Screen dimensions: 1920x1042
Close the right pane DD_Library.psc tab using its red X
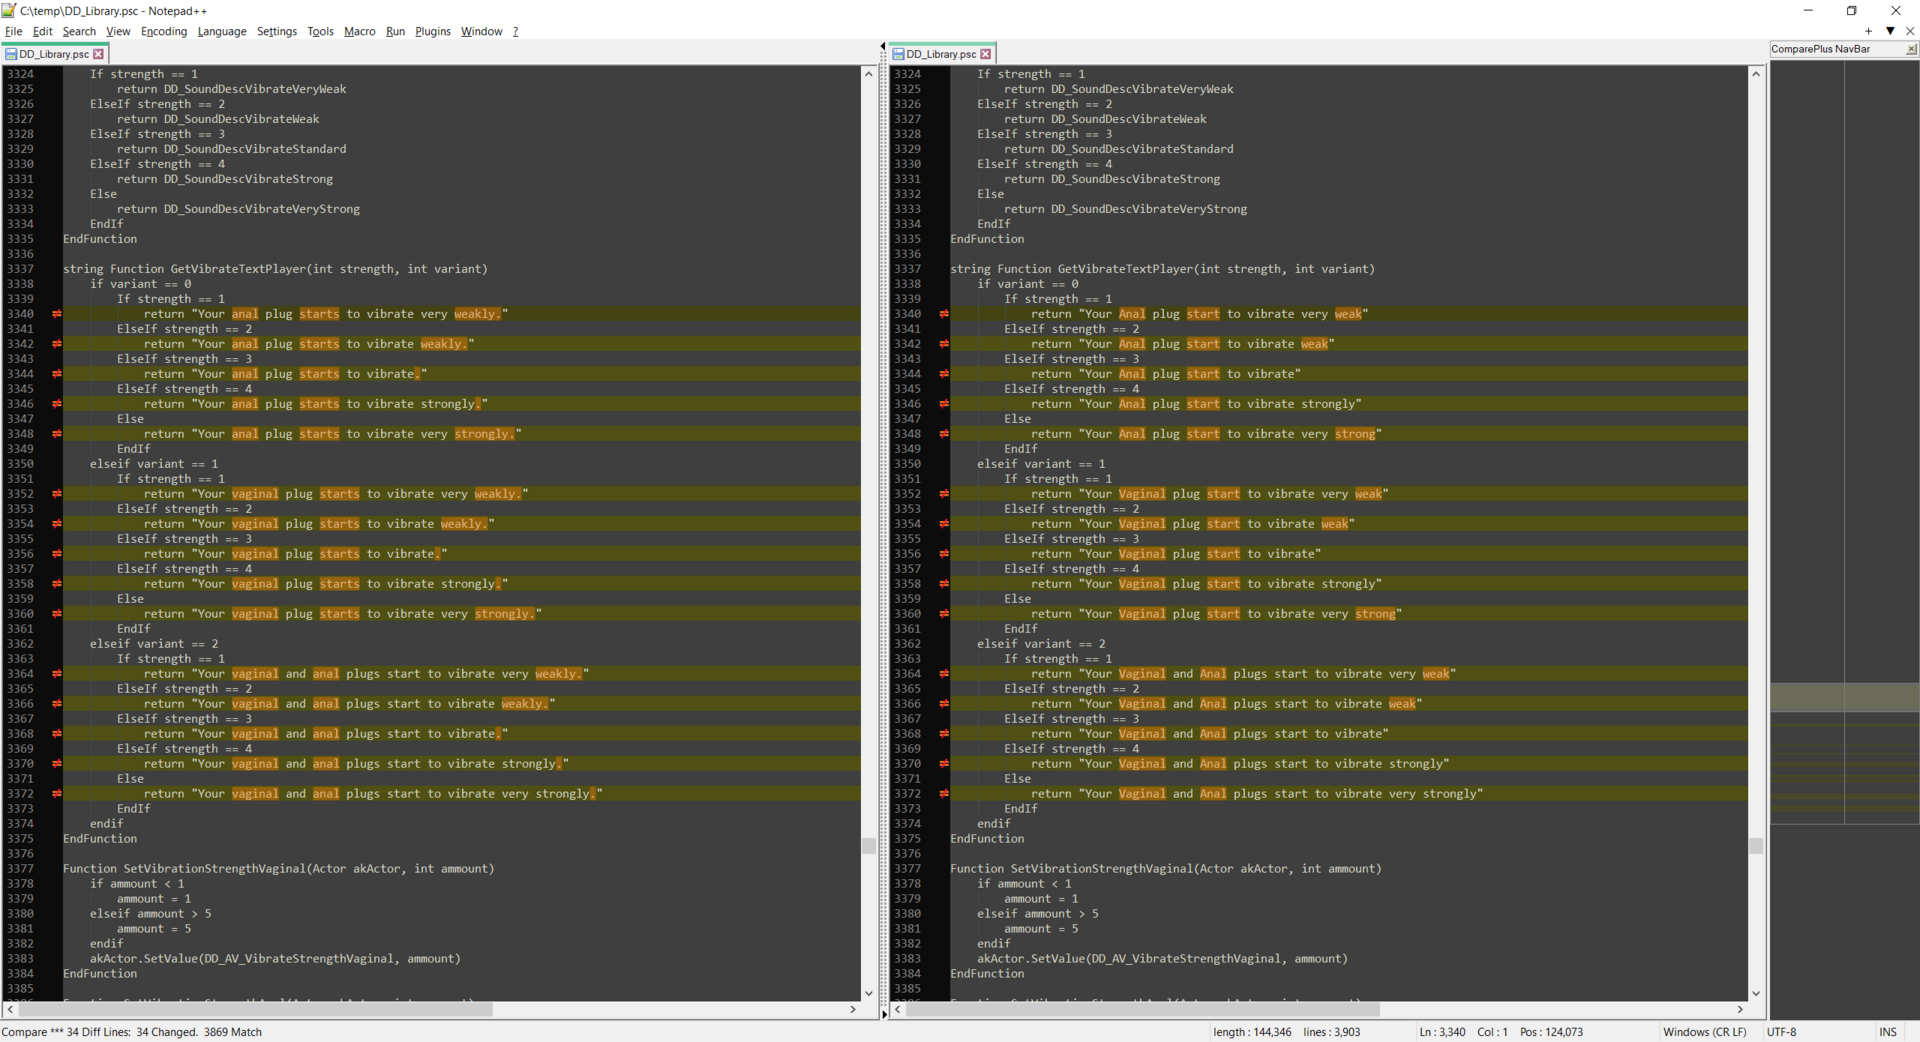[x=985, y=54]
